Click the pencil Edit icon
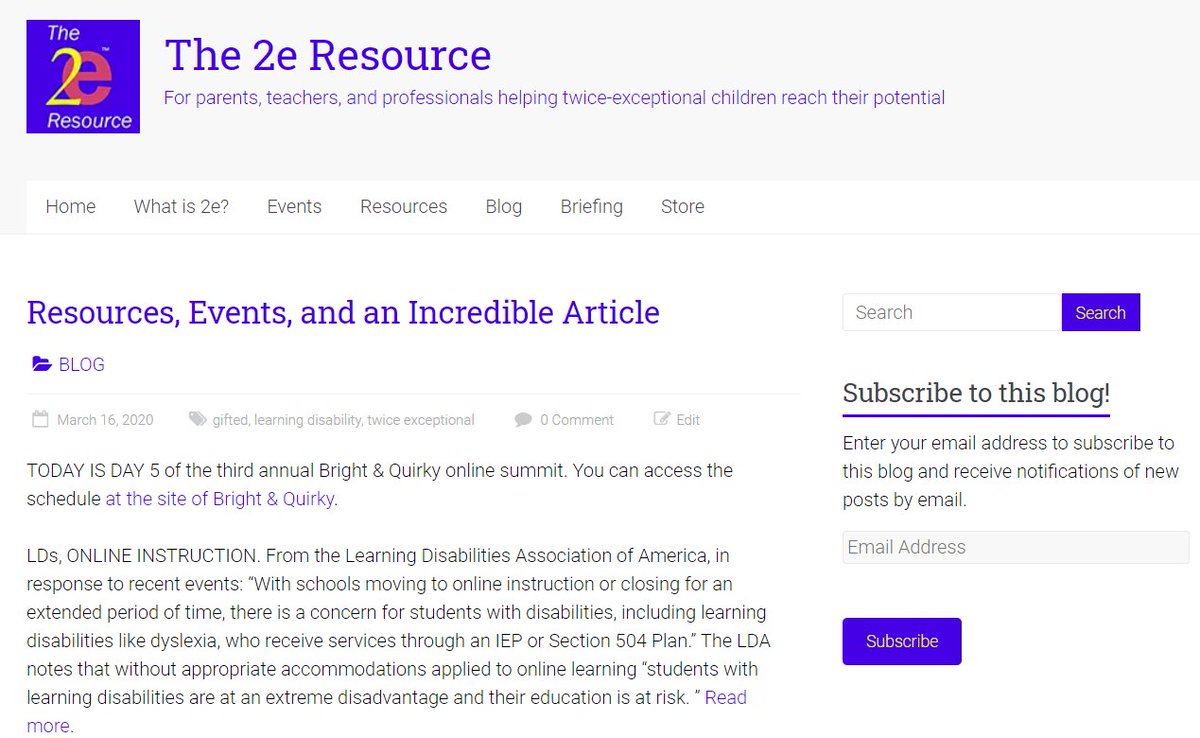This screenshot has height=738, width=1200. click(x=661, y=419)
